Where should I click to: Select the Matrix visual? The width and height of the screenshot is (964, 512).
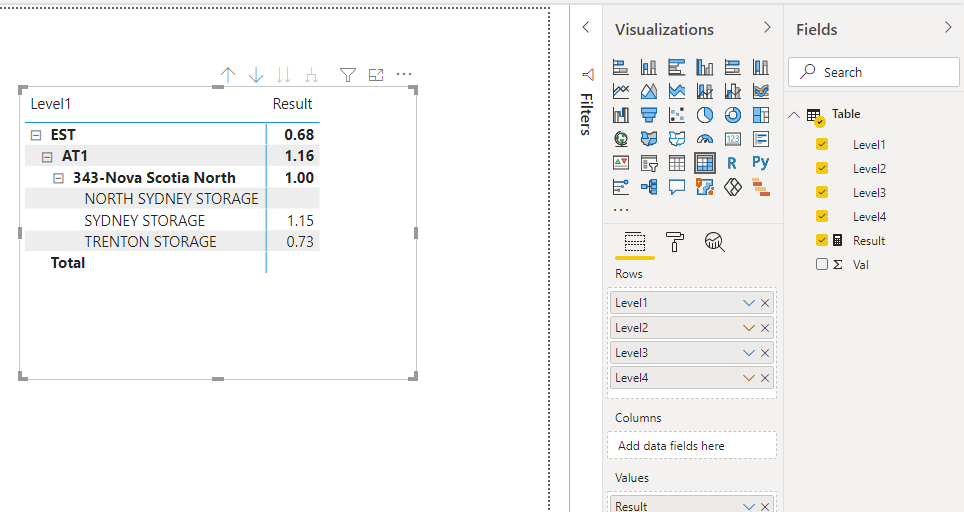tap(705, 163)
